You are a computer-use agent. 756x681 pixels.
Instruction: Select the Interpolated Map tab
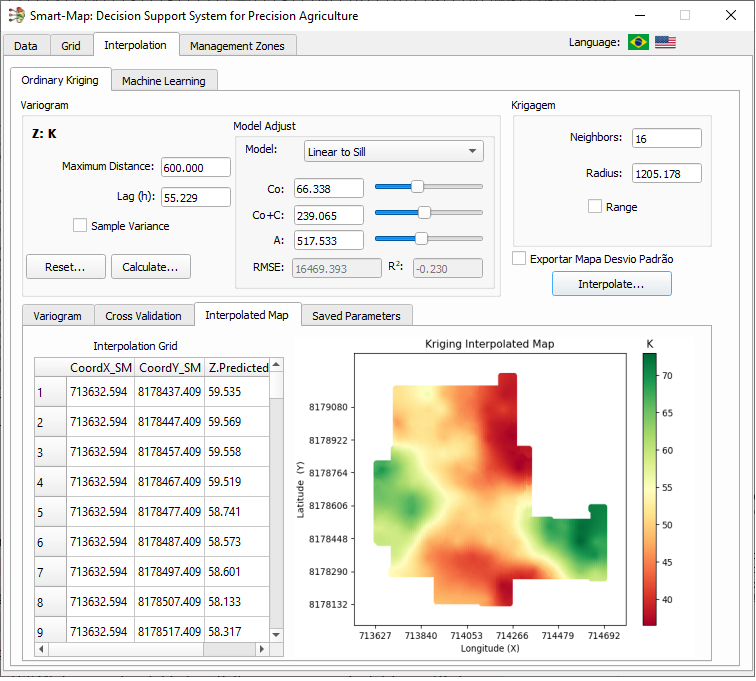pos(247,315)
